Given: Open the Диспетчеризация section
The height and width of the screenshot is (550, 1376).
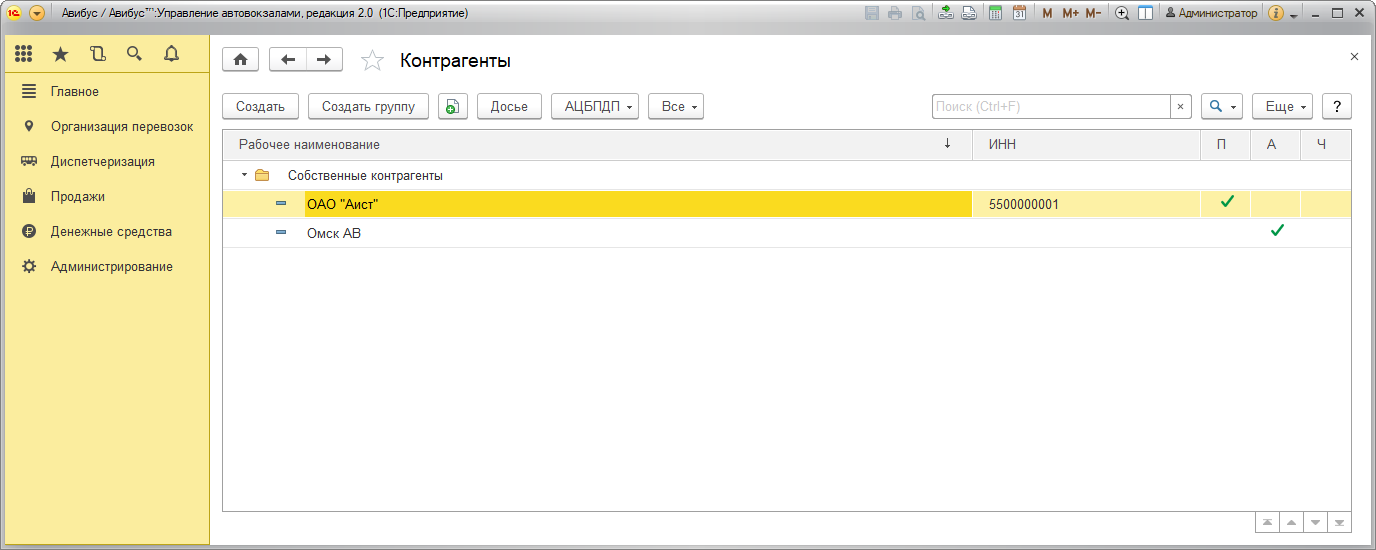Looking at the screenshot, I should pyautogui.click(x=102, y=161).
